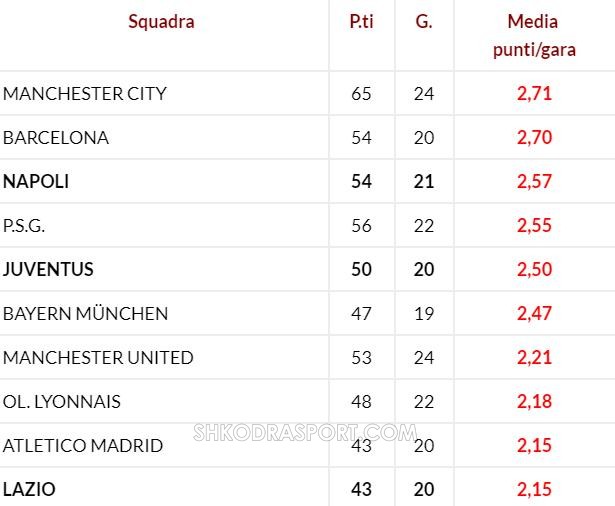The image size is (615, 506).
Task: Click the ATLETICO MADRID team name
Action: [83, 446]
